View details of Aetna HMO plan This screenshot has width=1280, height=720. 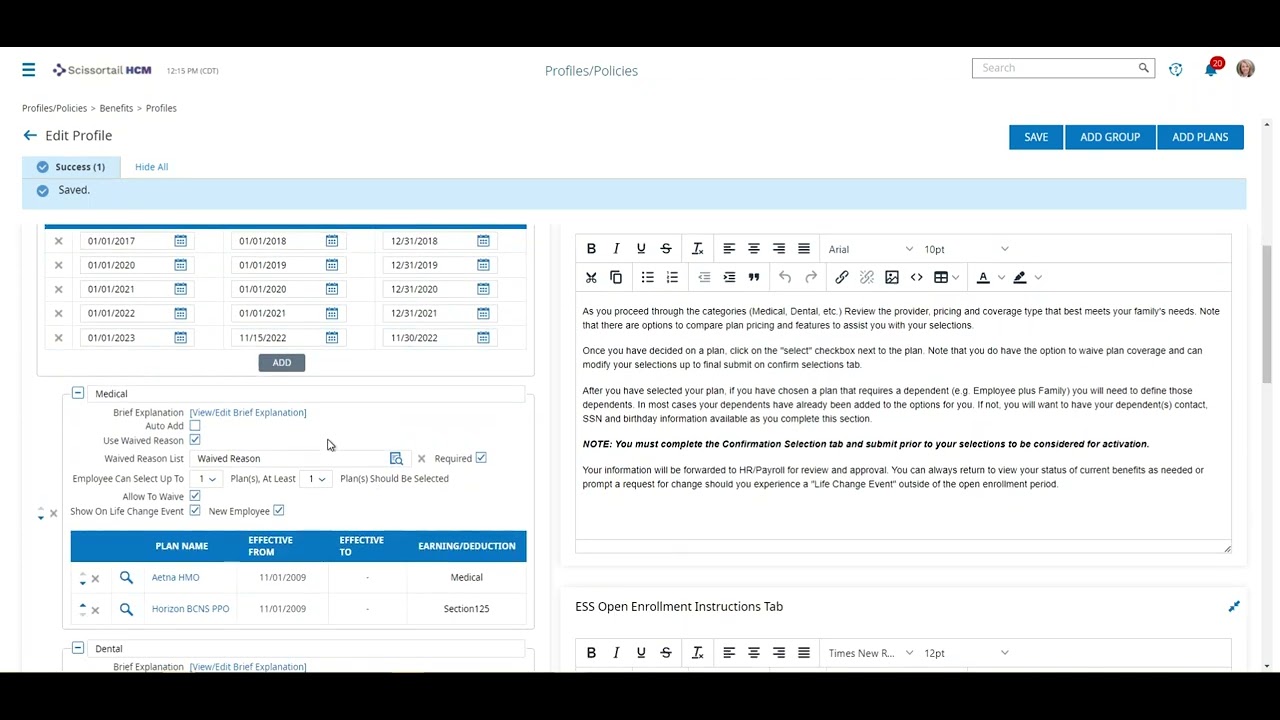[126, 577]
